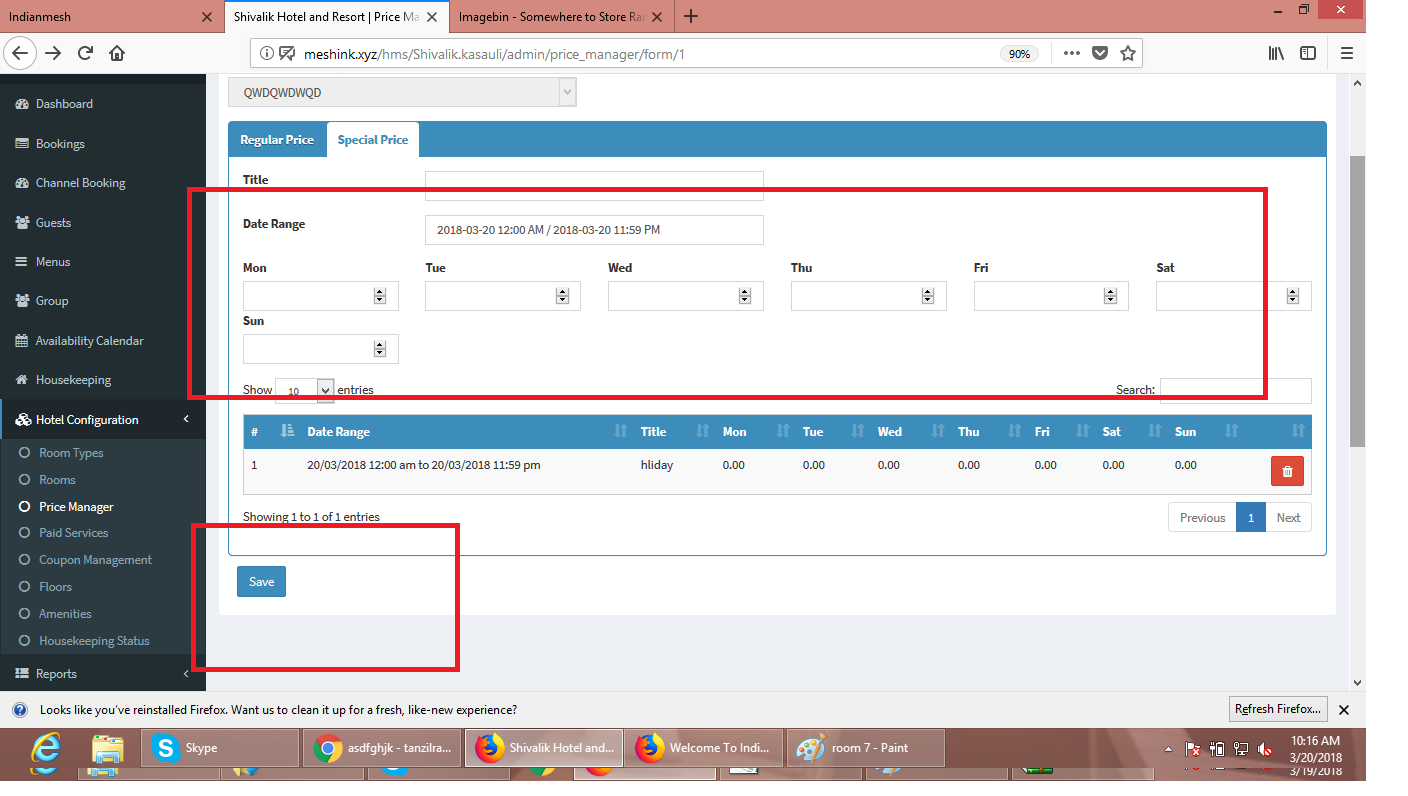Go to Channel Booking
This screenshot has width=1408, height=796.
coord(80,183)
